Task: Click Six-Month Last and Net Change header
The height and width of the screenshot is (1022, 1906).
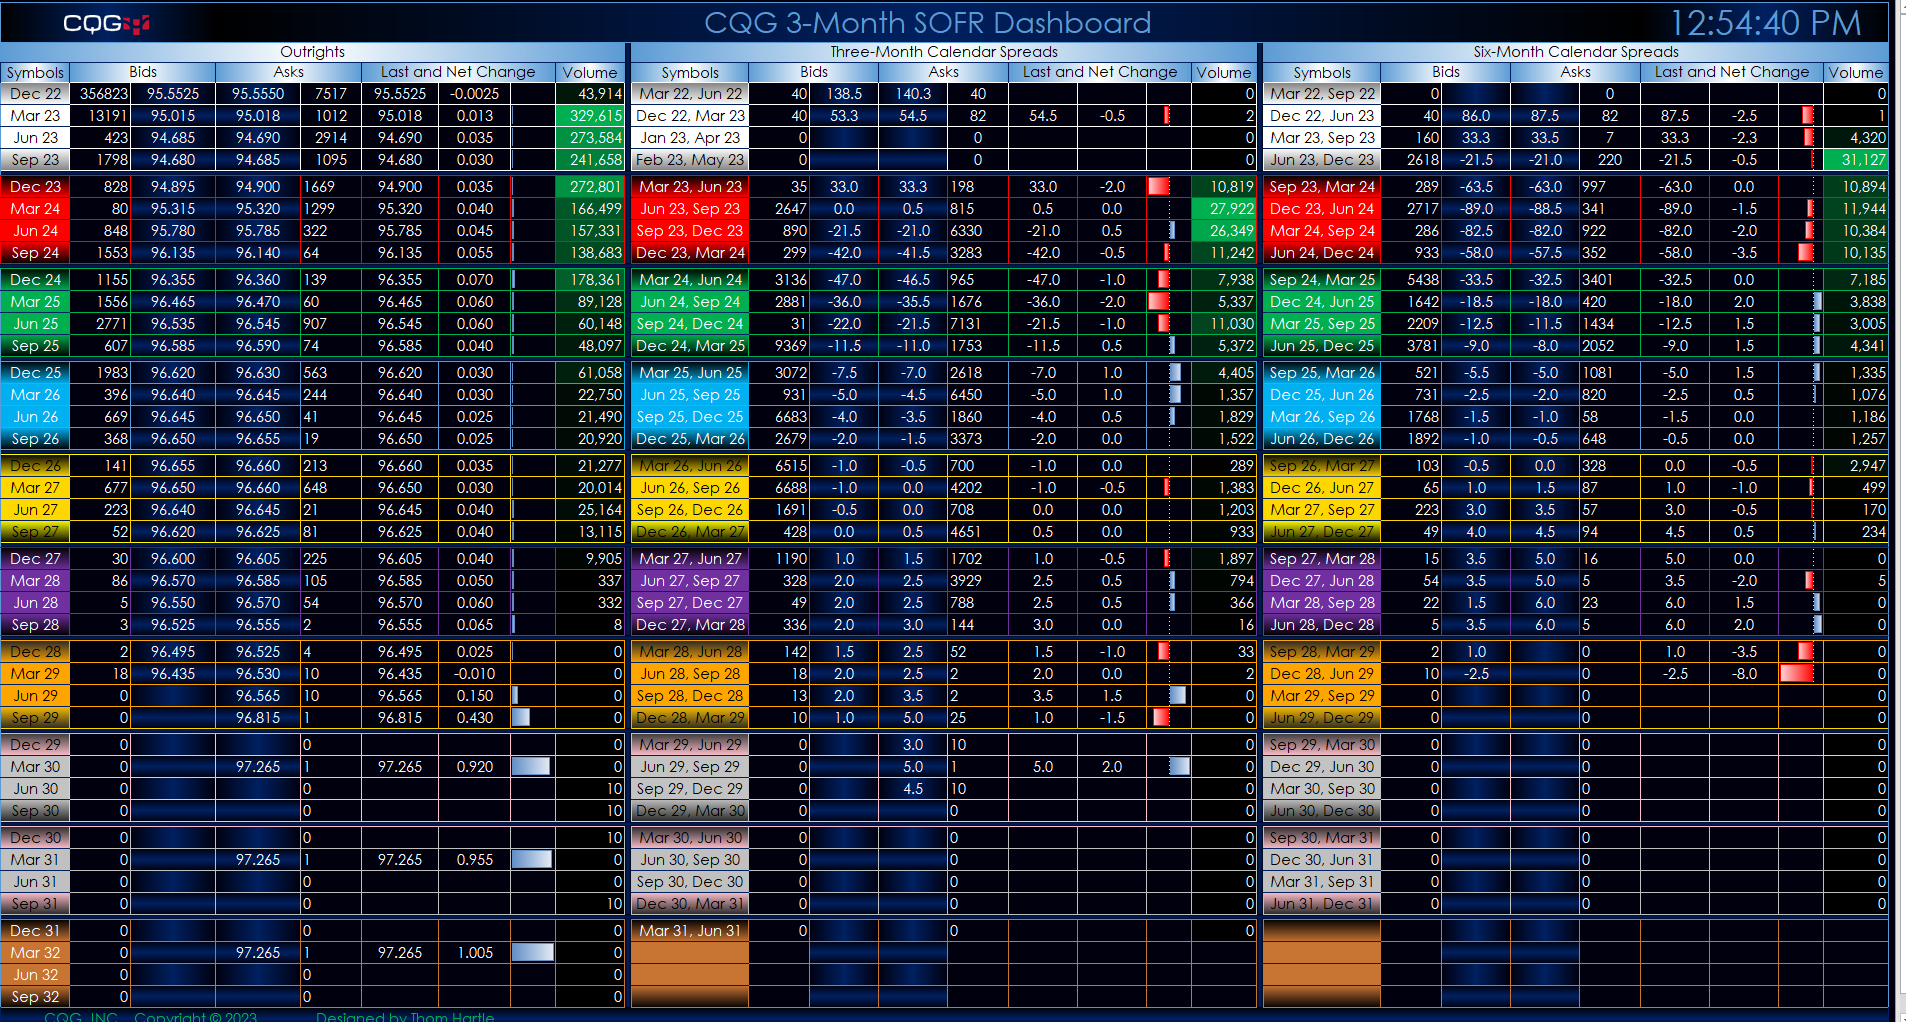Action: click(1731, 72)
